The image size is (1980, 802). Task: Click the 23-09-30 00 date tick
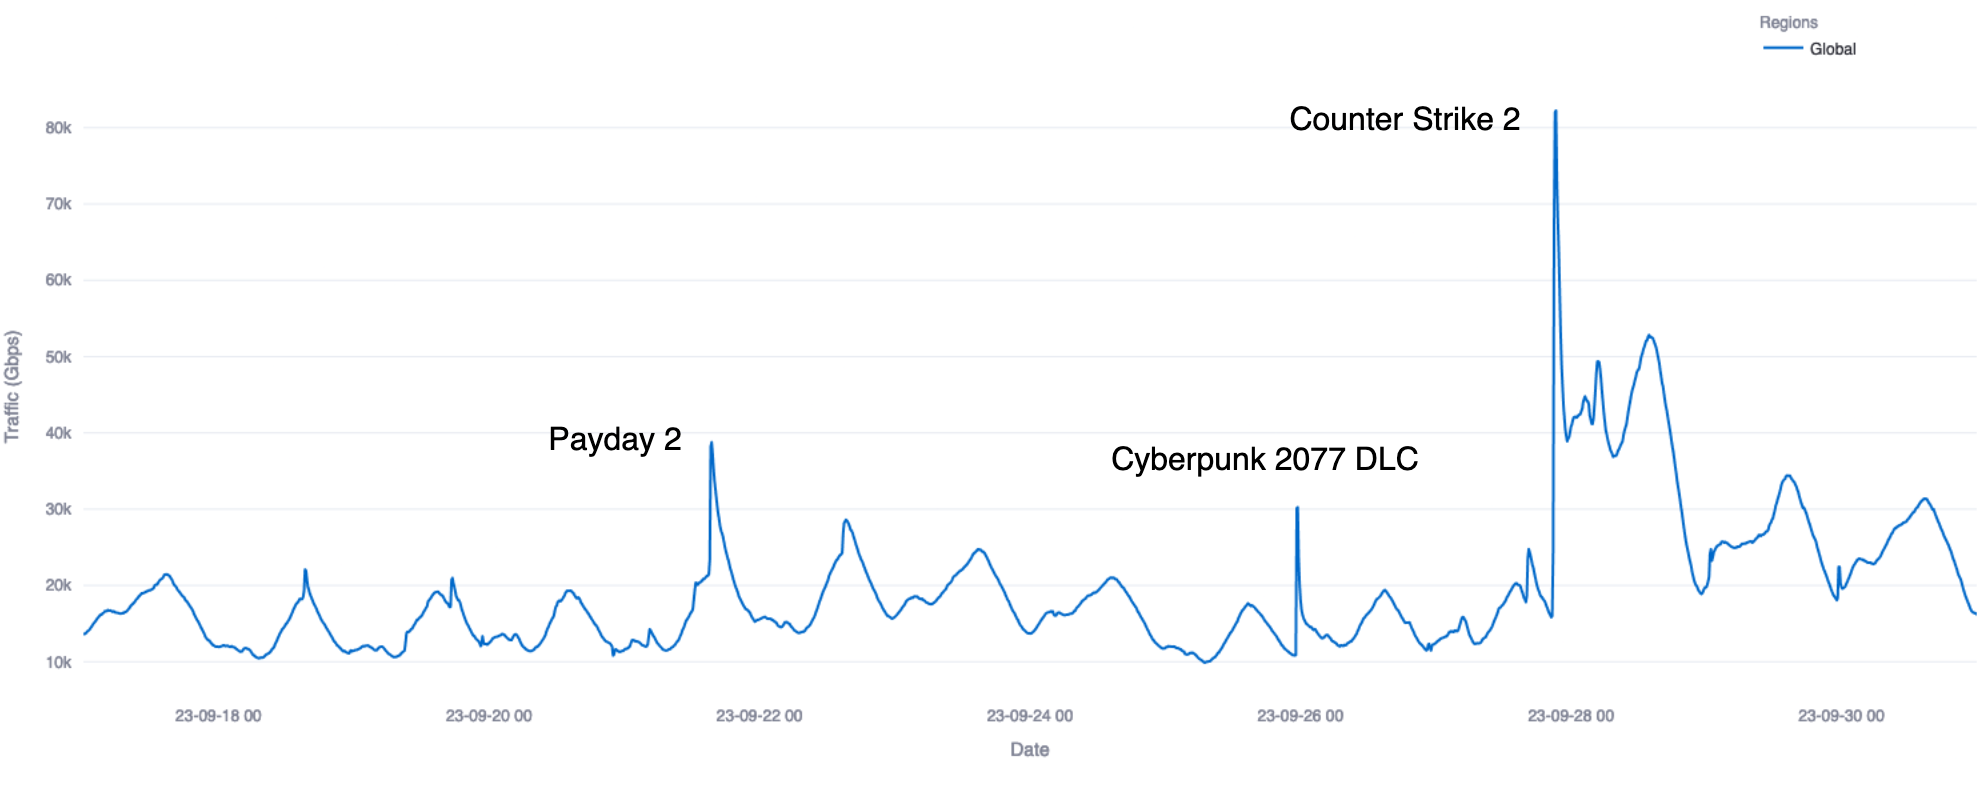tap(1841, 716)
